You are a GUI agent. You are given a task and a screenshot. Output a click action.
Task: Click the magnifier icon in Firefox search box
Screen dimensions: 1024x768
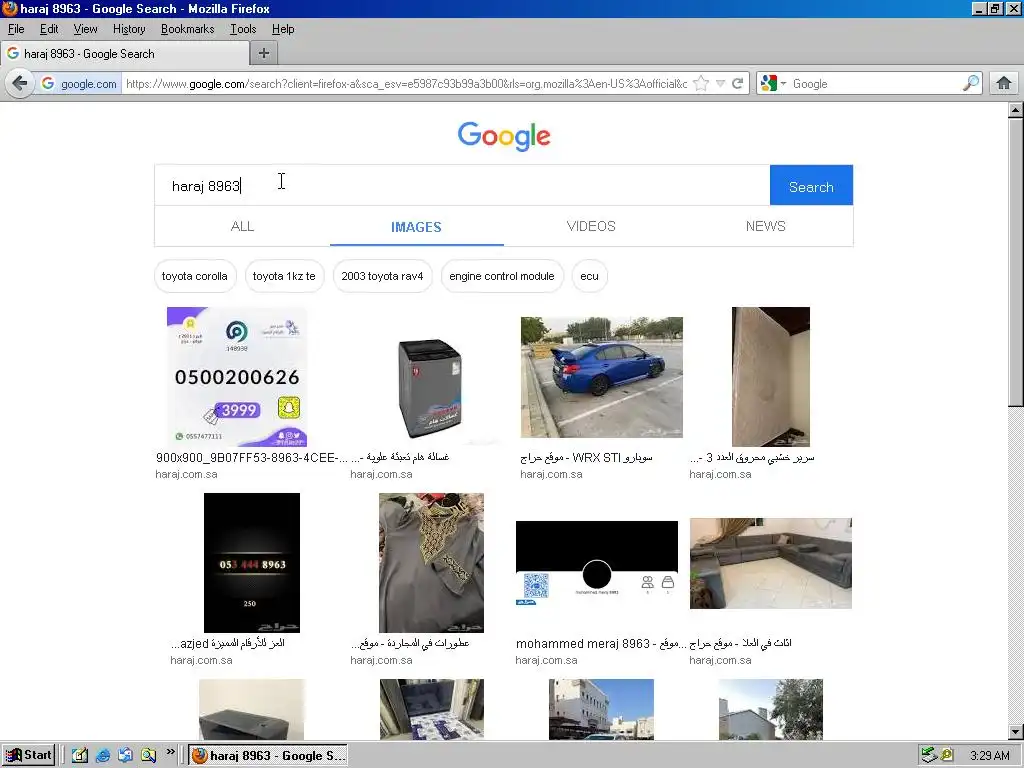coord(971,83)
